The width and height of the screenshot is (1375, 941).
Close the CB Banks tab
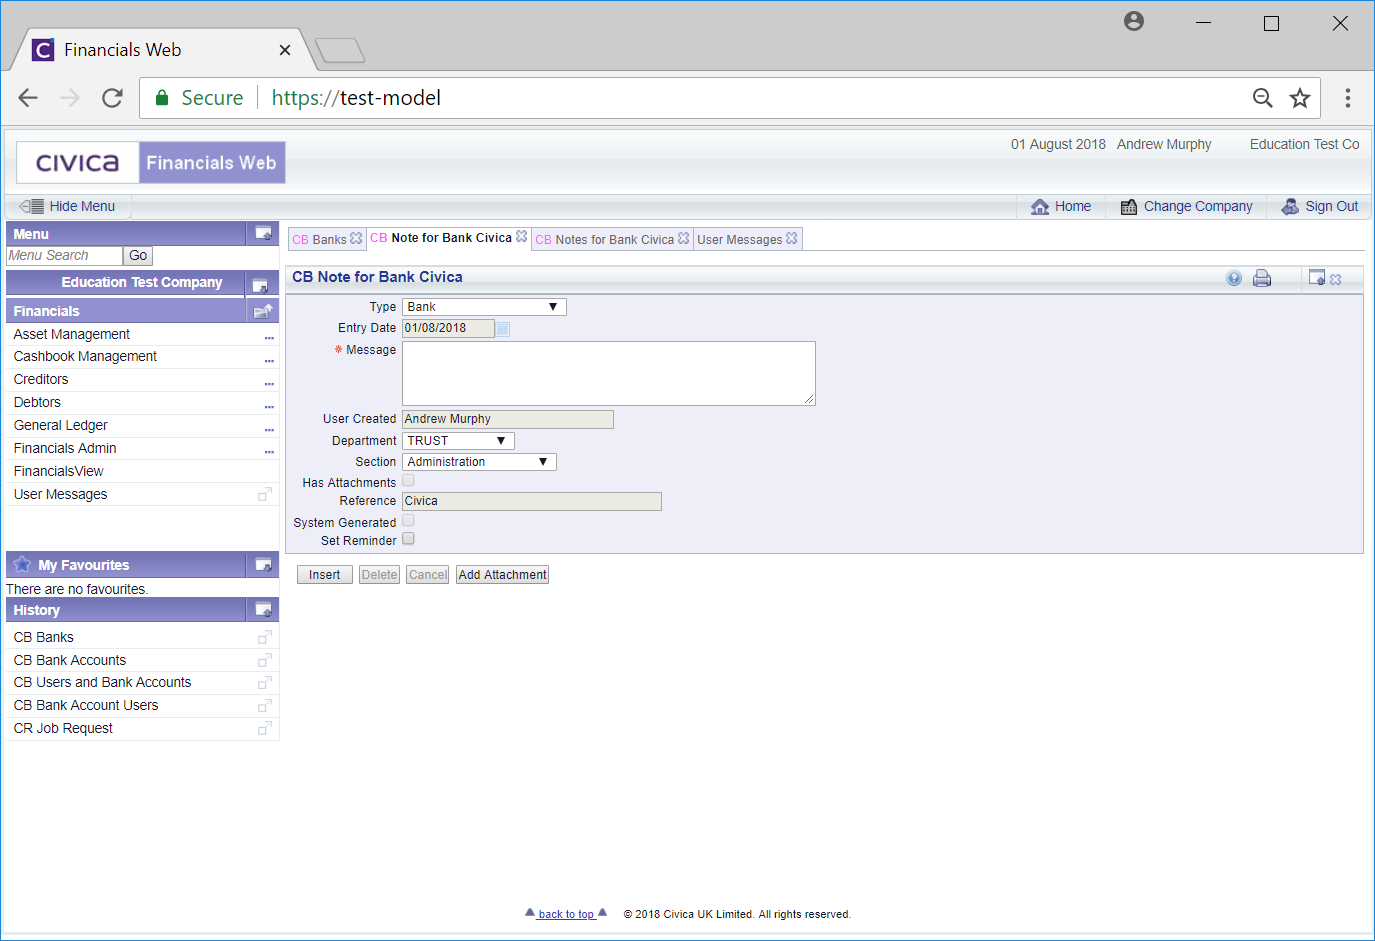pyautogui.click(x=356, y=239)
